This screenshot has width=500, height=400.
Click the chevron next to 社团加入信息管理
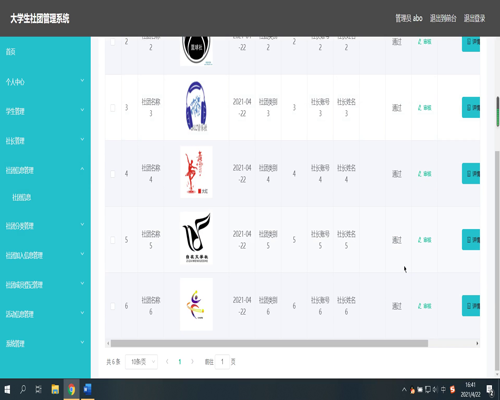tap(82, 254)
